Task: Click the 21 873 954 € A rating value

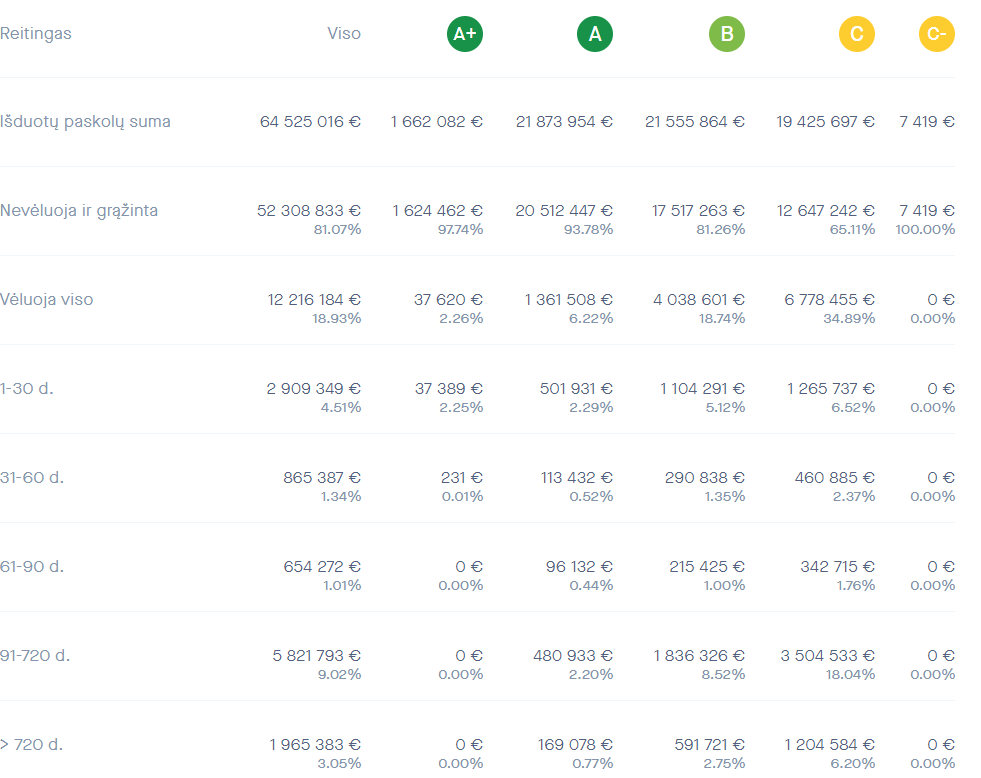Action: [x=564, y=121]
